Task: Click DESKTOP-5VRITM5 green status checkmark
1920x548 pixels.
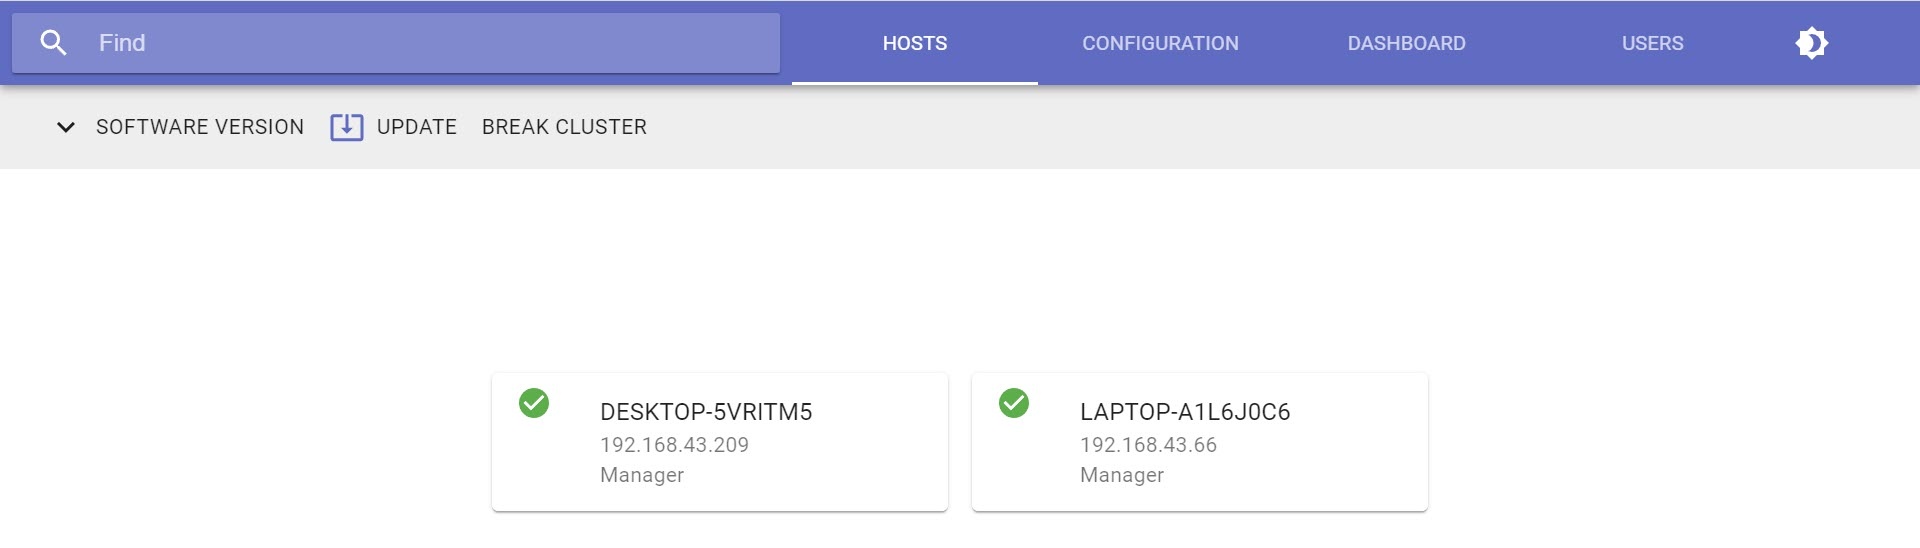Action: point(534,403)
